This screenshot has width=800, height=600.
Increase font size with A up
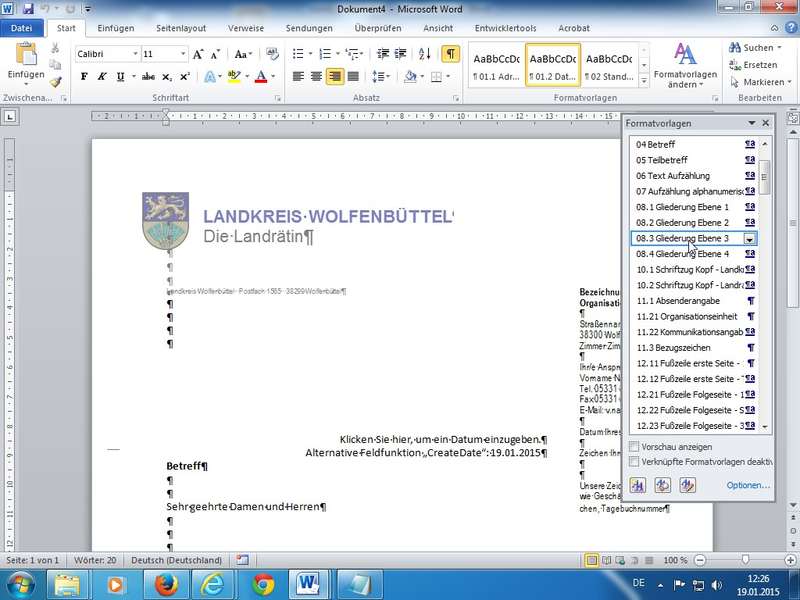[198, 54]
